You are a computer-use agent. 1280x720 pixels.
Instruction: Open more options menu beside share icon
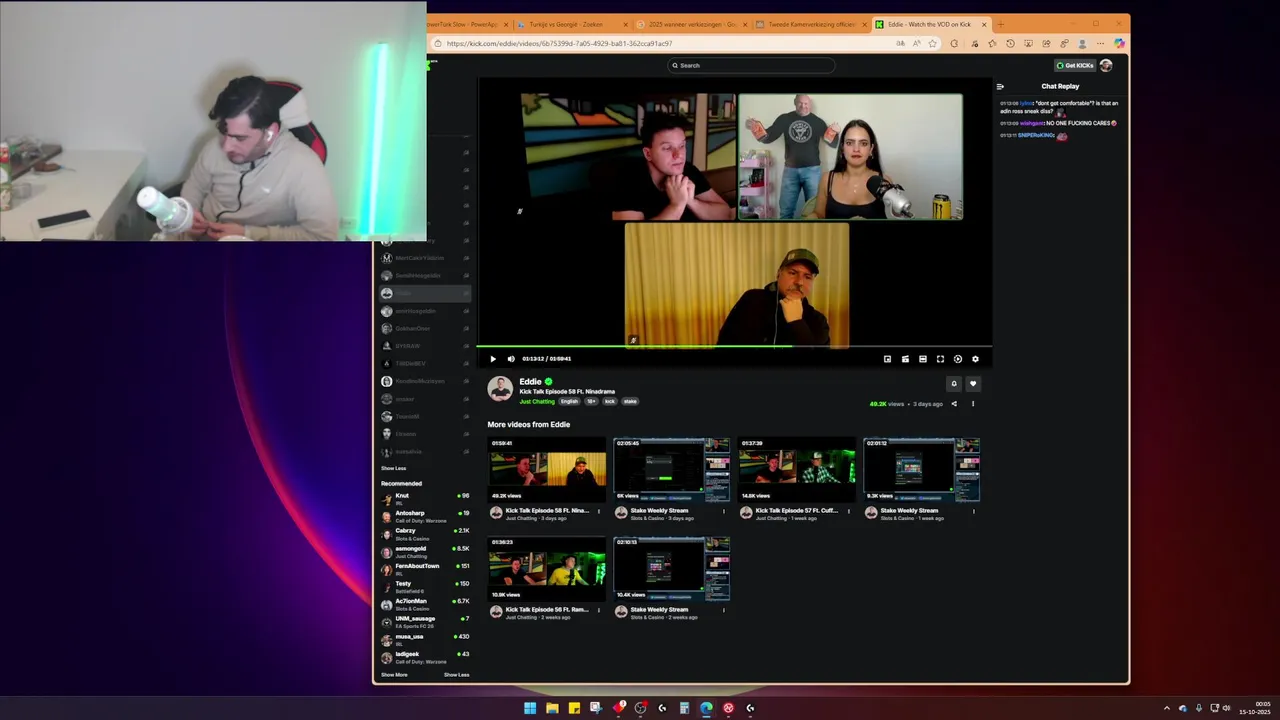[x=972, y=404]
